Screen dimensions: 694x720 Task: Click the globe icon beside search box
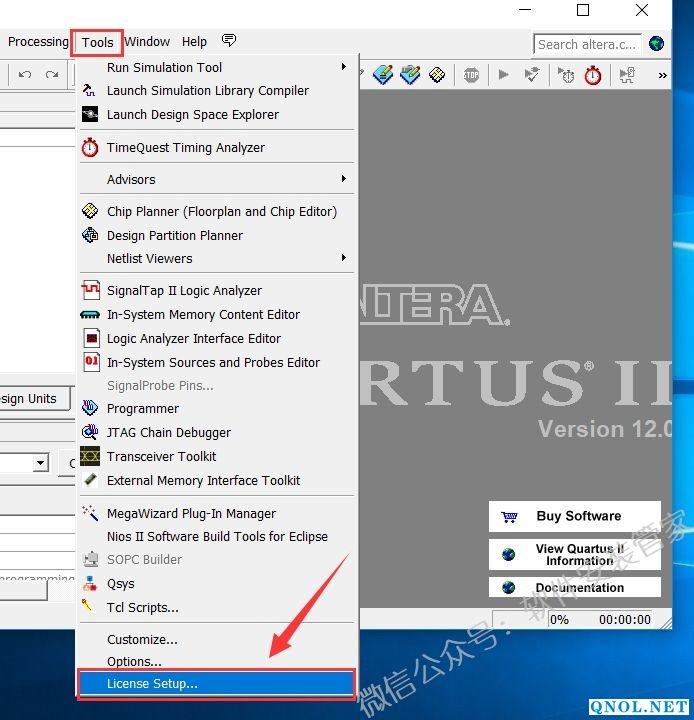pos(656,43)
